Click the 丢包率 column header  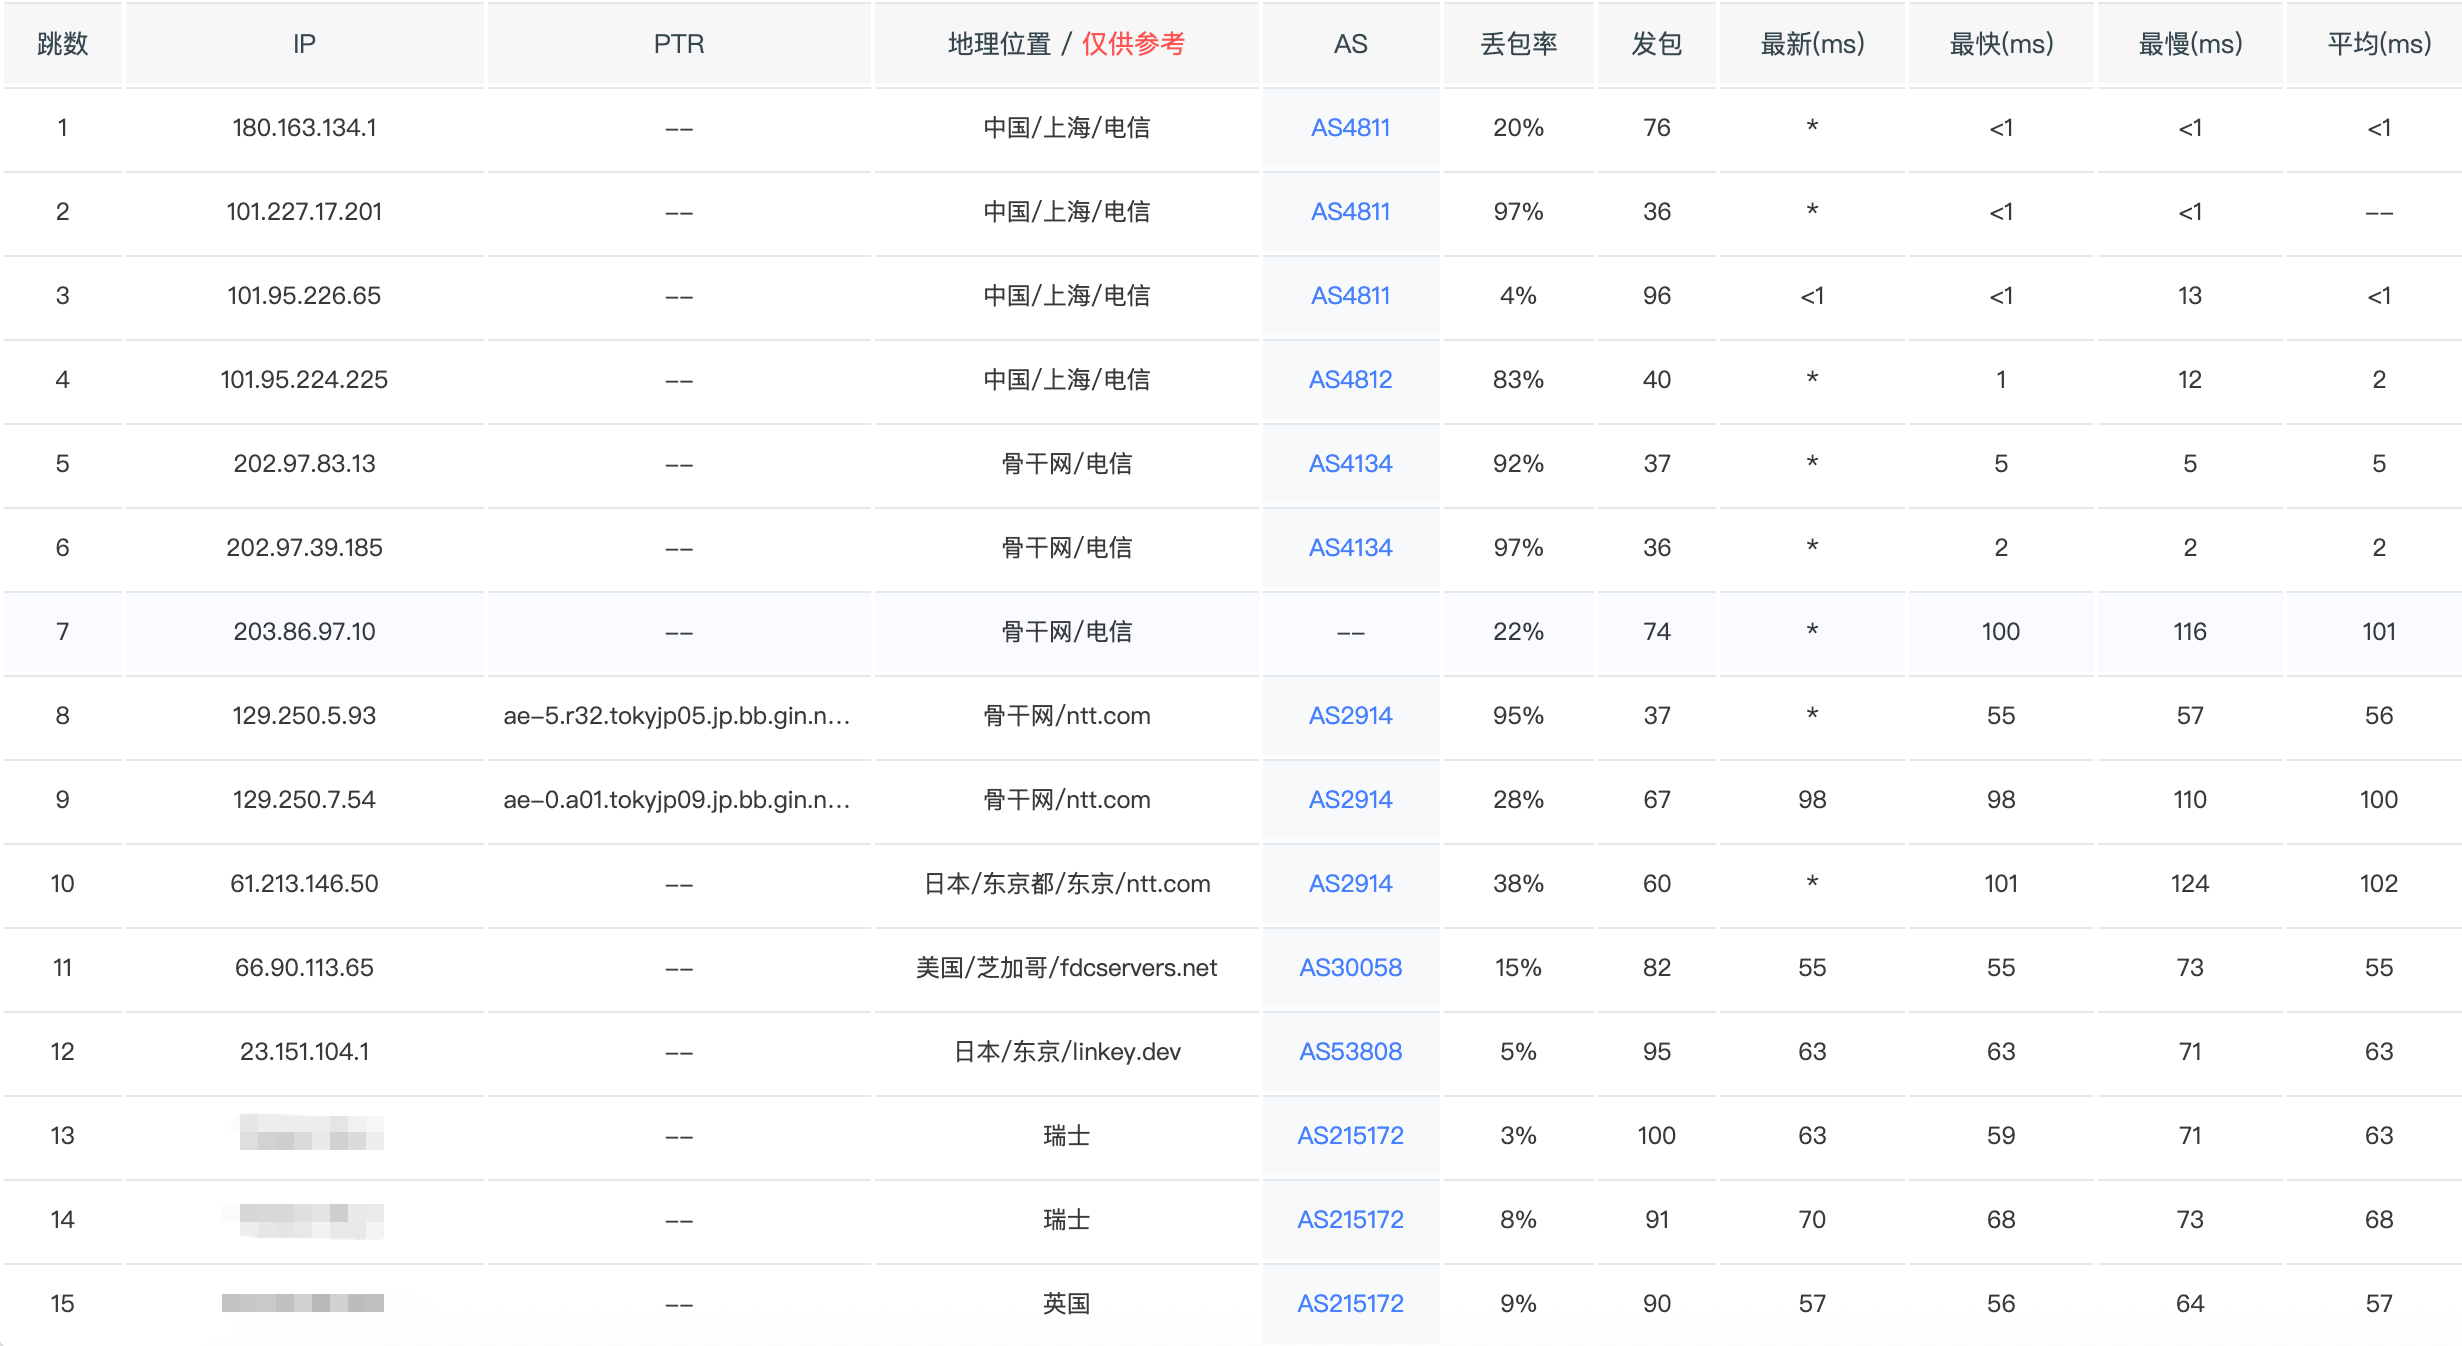pos(1518,44)
